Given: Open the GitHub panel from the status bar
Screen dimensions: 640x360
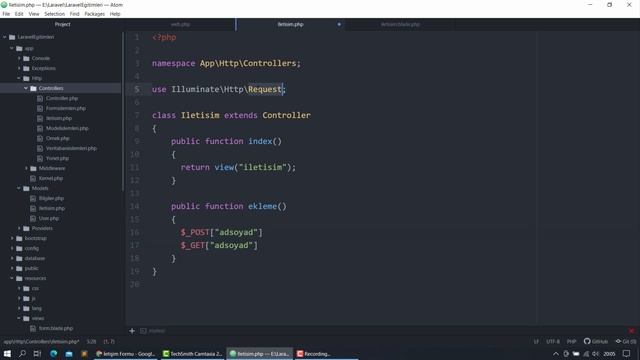Looking at the screenshot, I should [x=596, y=342].
